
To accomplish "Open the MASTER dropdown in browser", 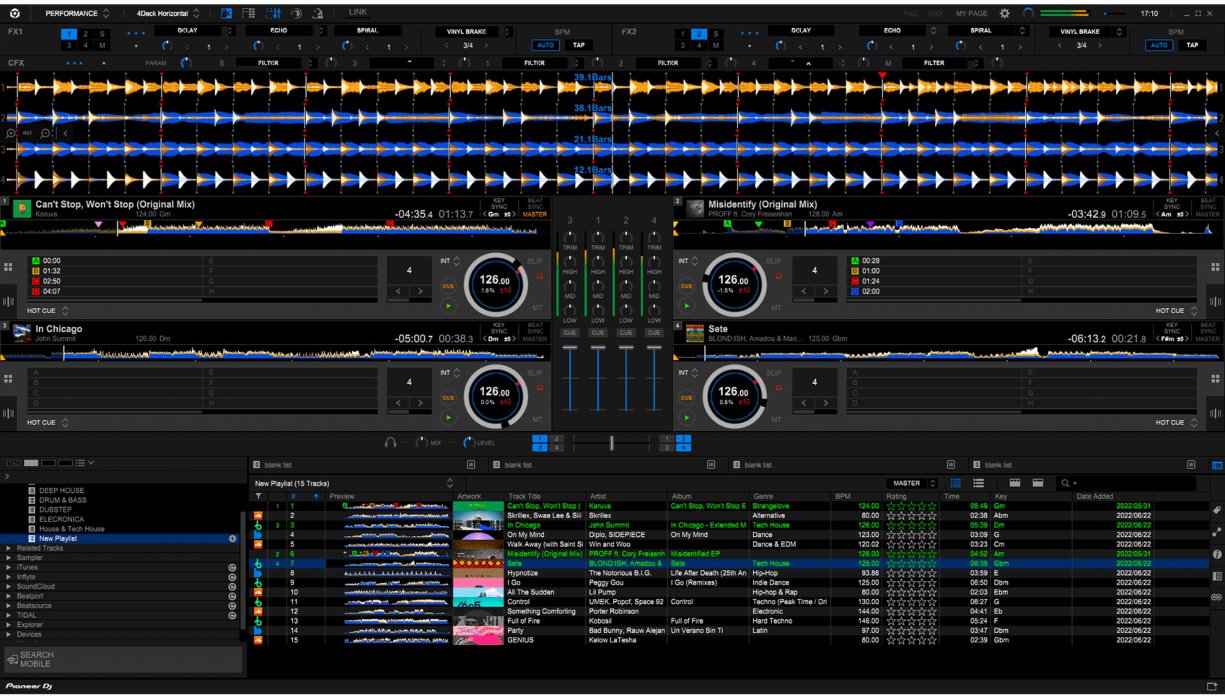I will tap(912, 483).
